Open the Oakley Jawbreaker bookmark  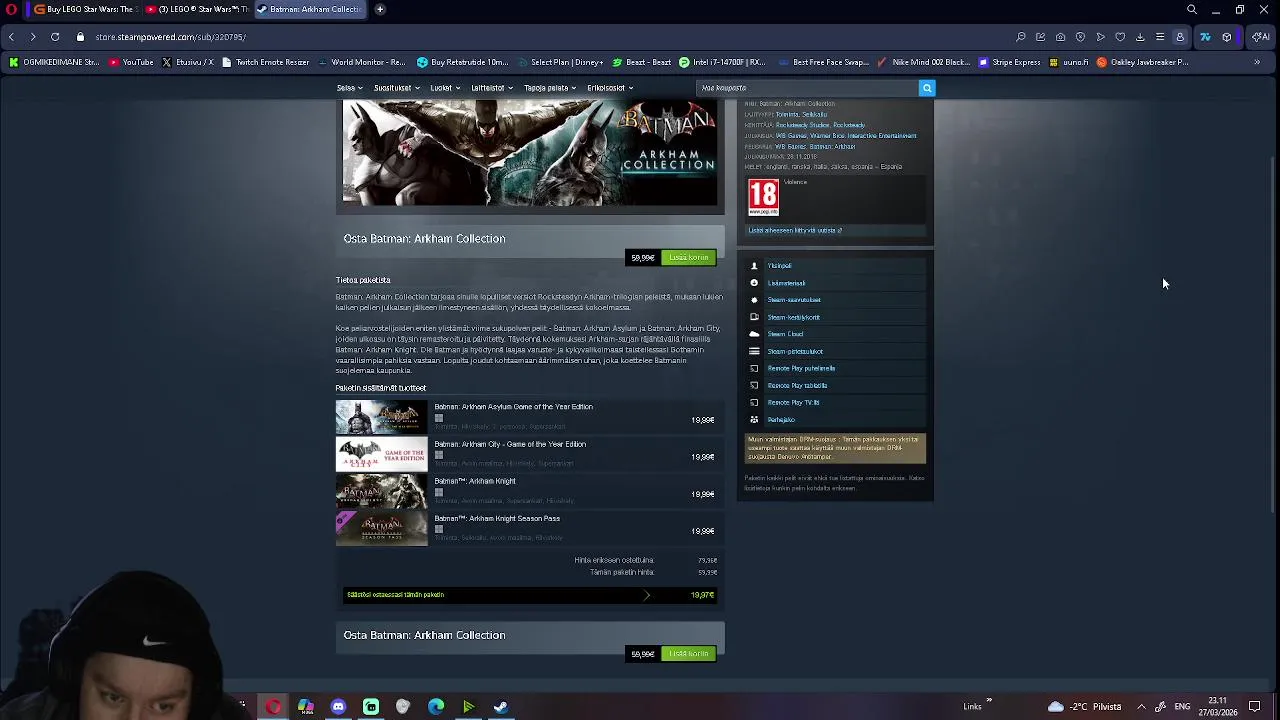[x=1142, y=62]
